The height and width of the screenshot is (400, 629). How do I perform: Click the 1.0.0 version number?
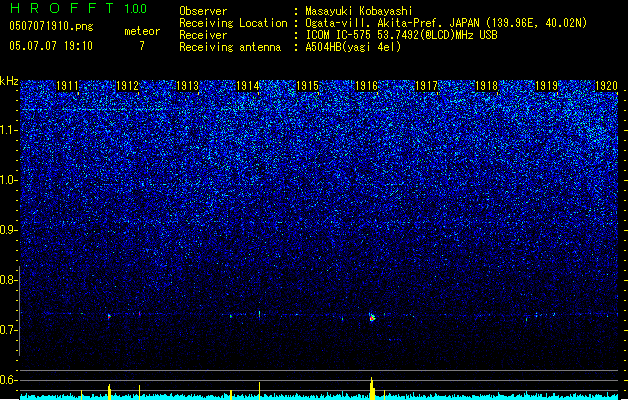(x=135, y=9)
